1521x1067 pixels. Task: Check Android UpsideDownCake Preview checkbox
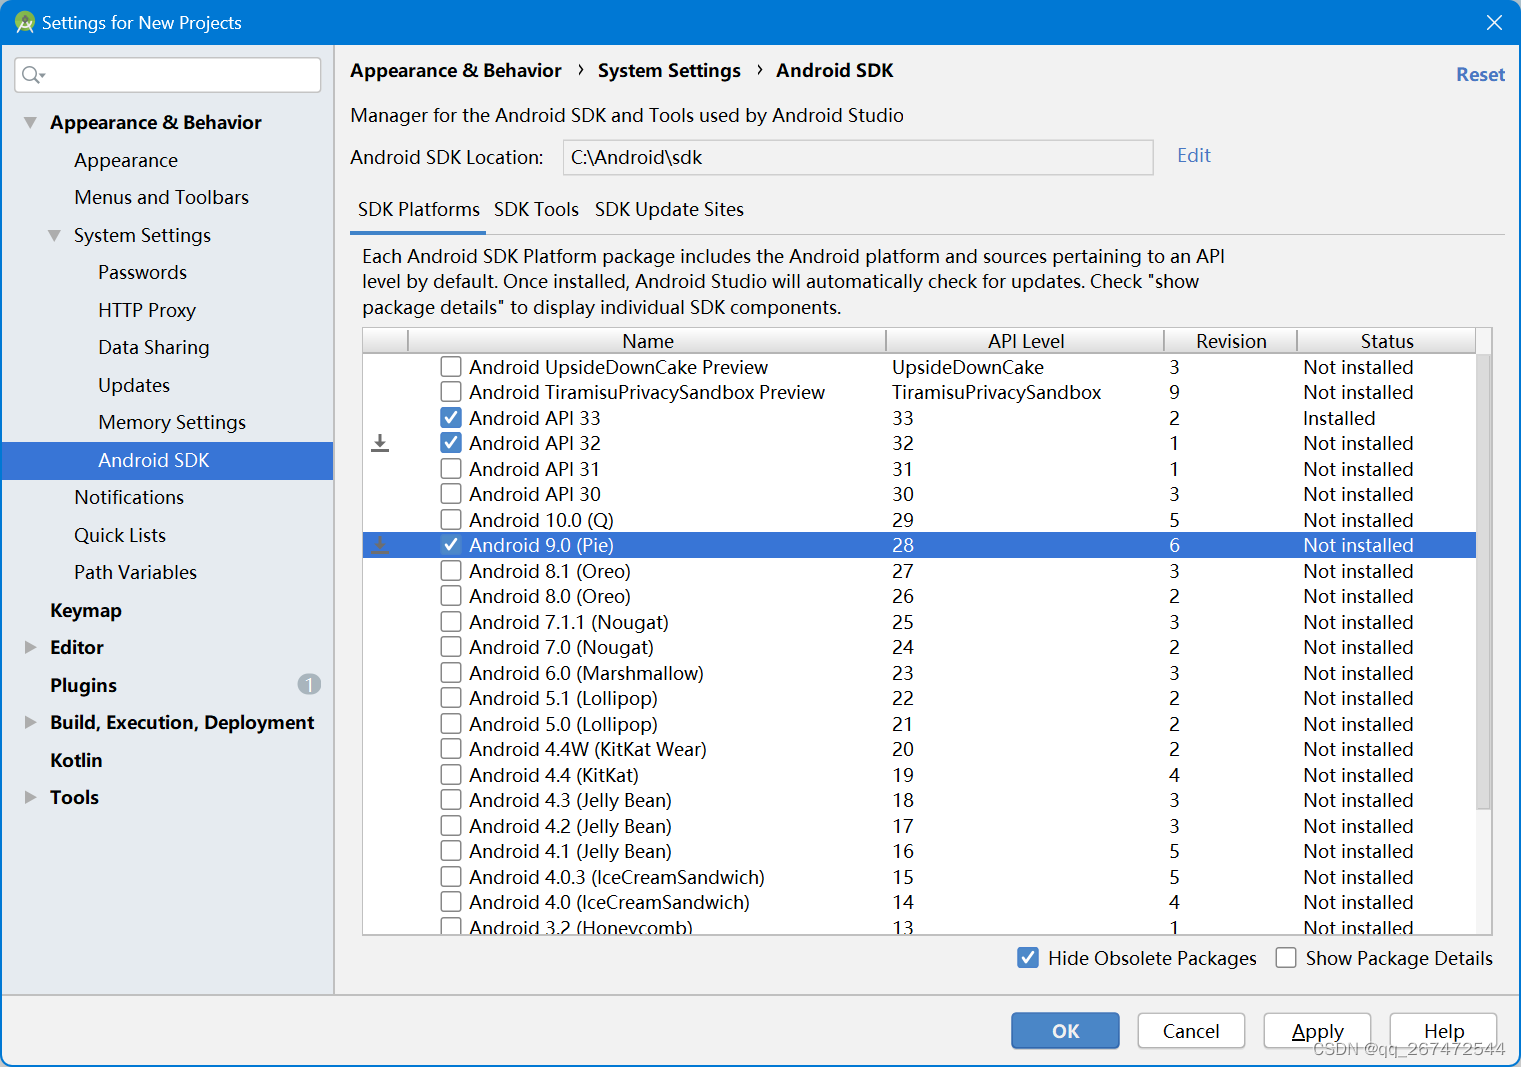pos(451,367)
